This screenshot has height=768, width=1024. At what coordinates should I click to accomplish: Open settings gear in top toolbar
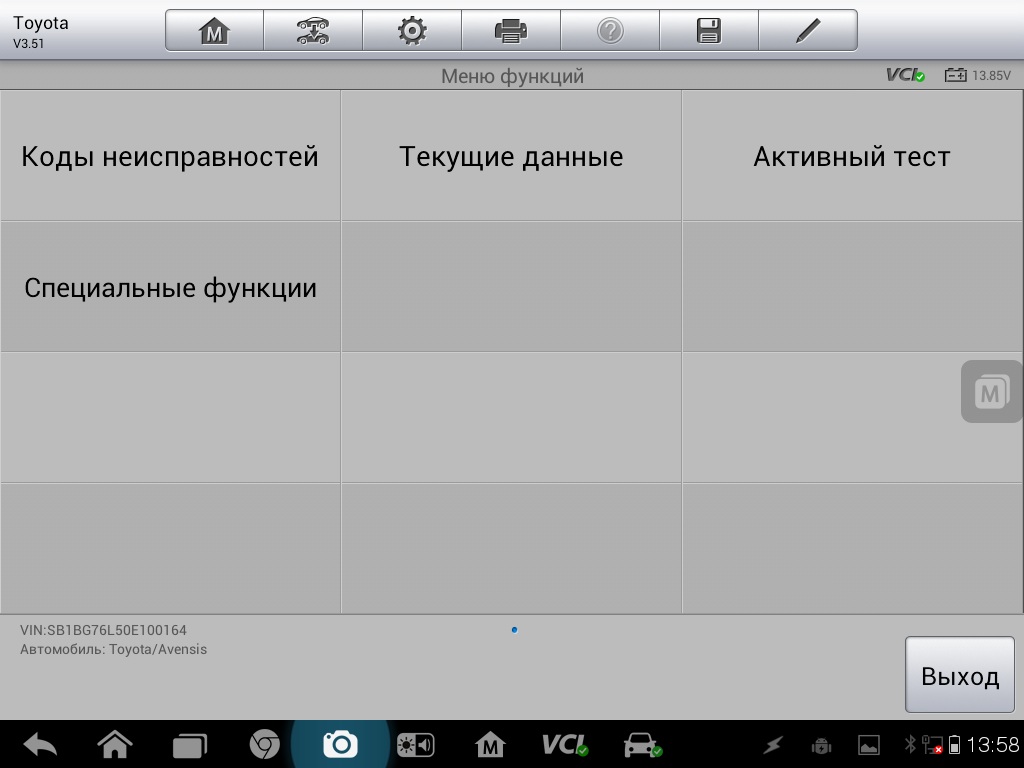click(x=411, y=31)
